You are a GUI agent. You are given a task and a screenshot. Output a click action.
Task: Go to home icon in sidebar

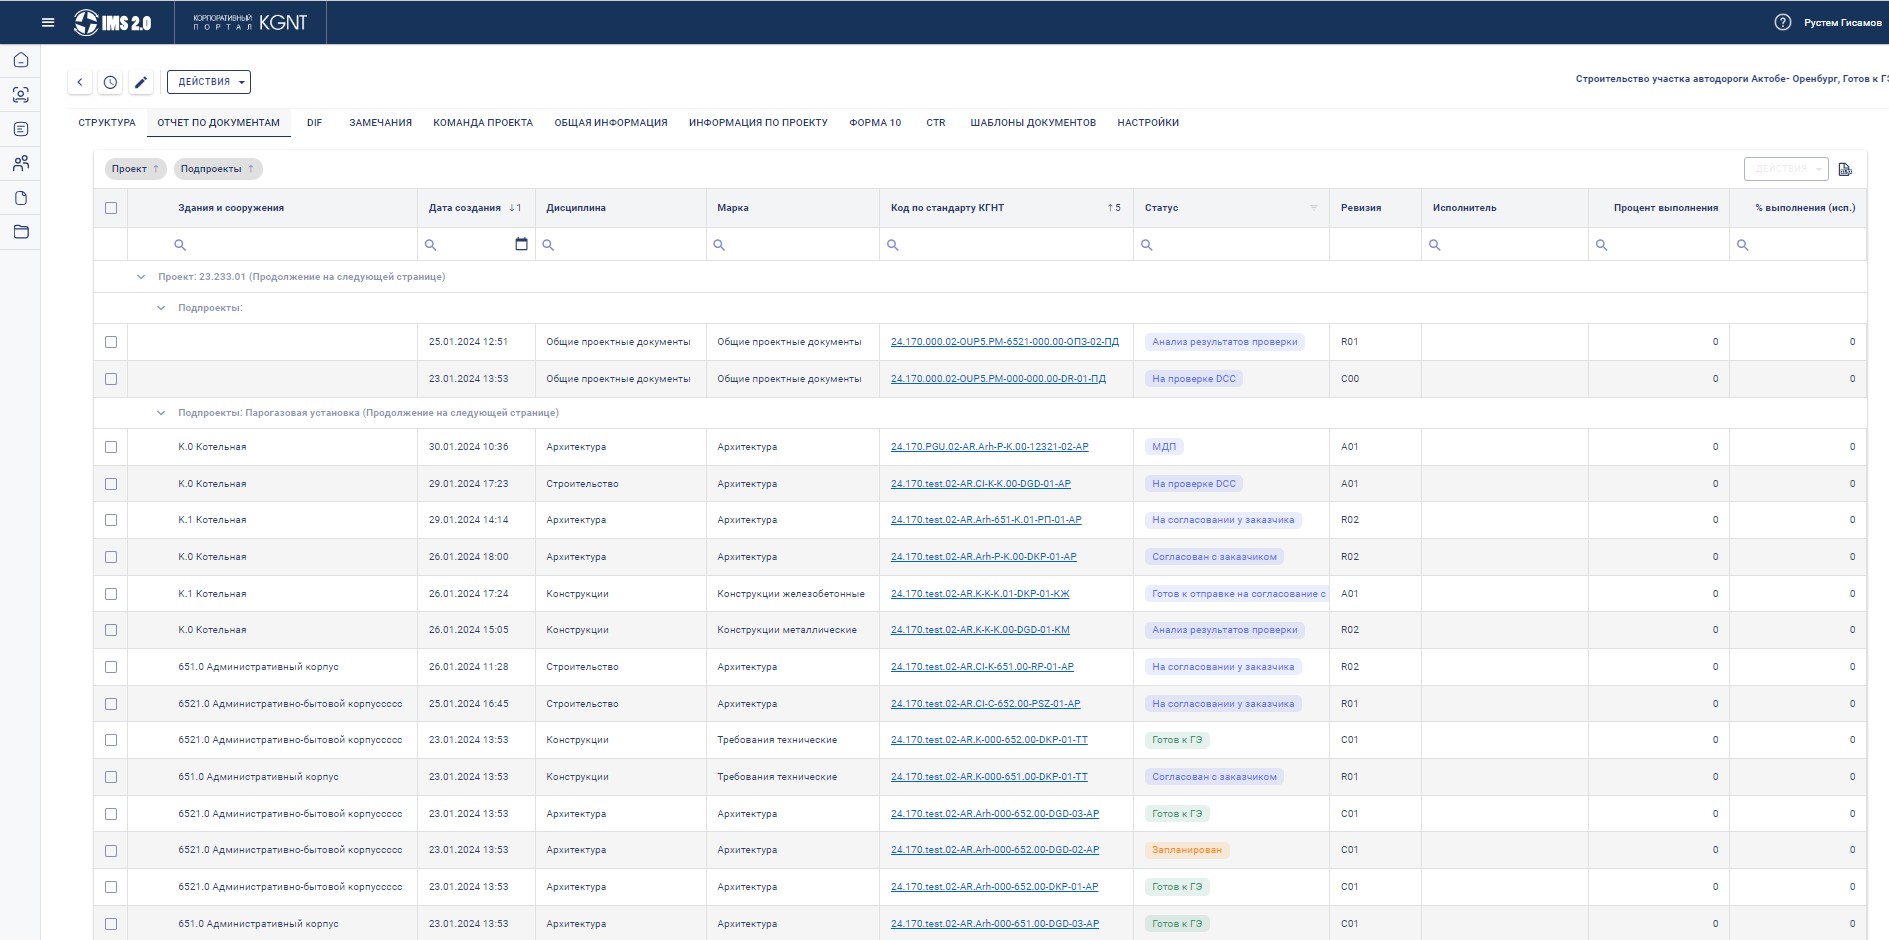[20, 60]
